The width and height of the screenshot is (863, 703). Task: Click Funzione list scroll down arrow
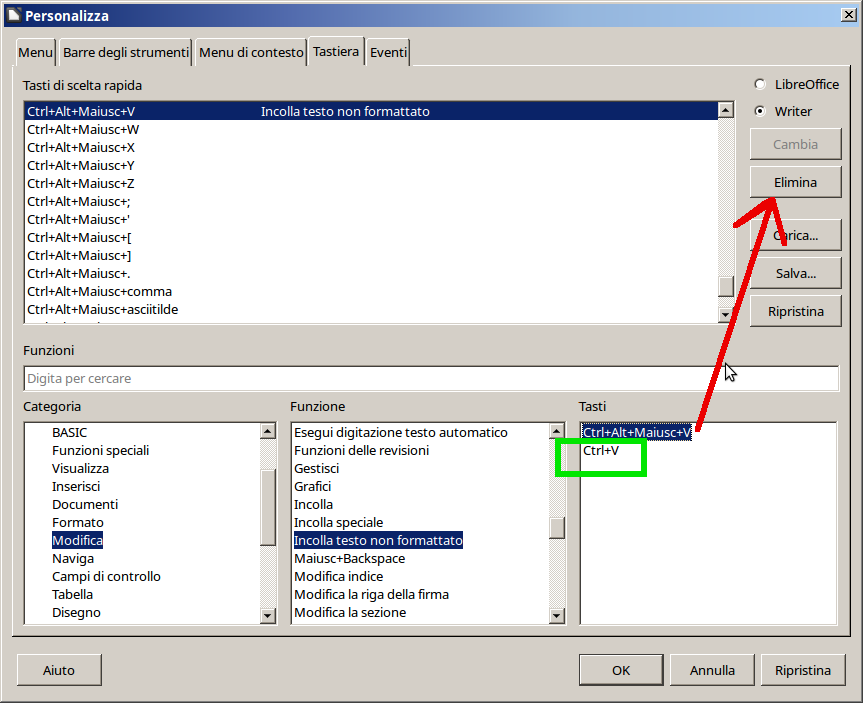click(x=557, y=615)
